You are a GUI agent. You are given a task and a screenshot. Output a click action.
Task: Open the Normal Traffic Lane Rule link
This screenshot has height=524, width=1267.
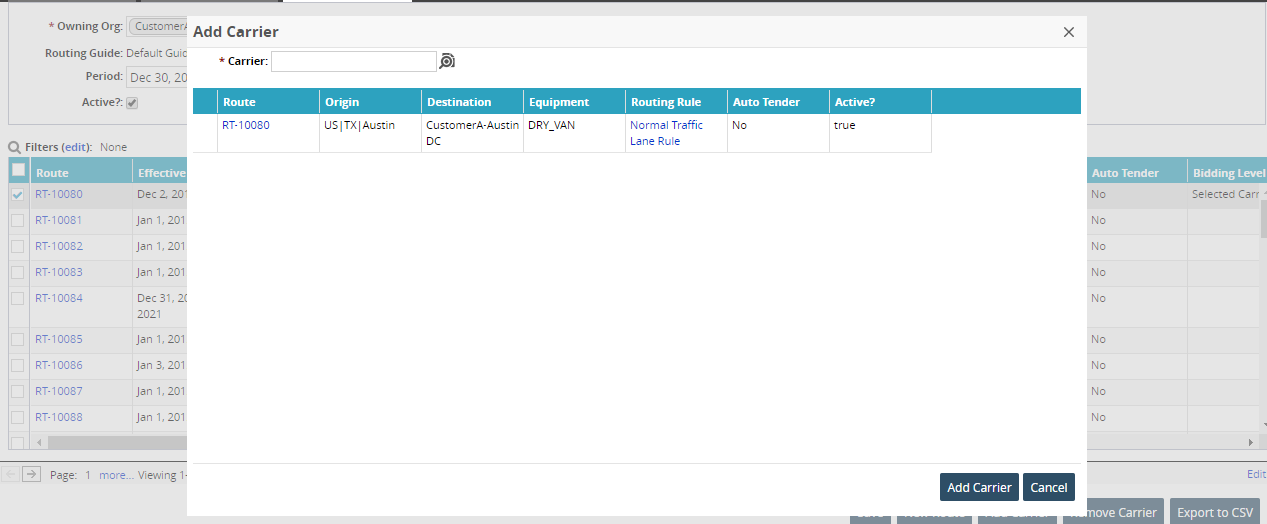pos(666,133)
